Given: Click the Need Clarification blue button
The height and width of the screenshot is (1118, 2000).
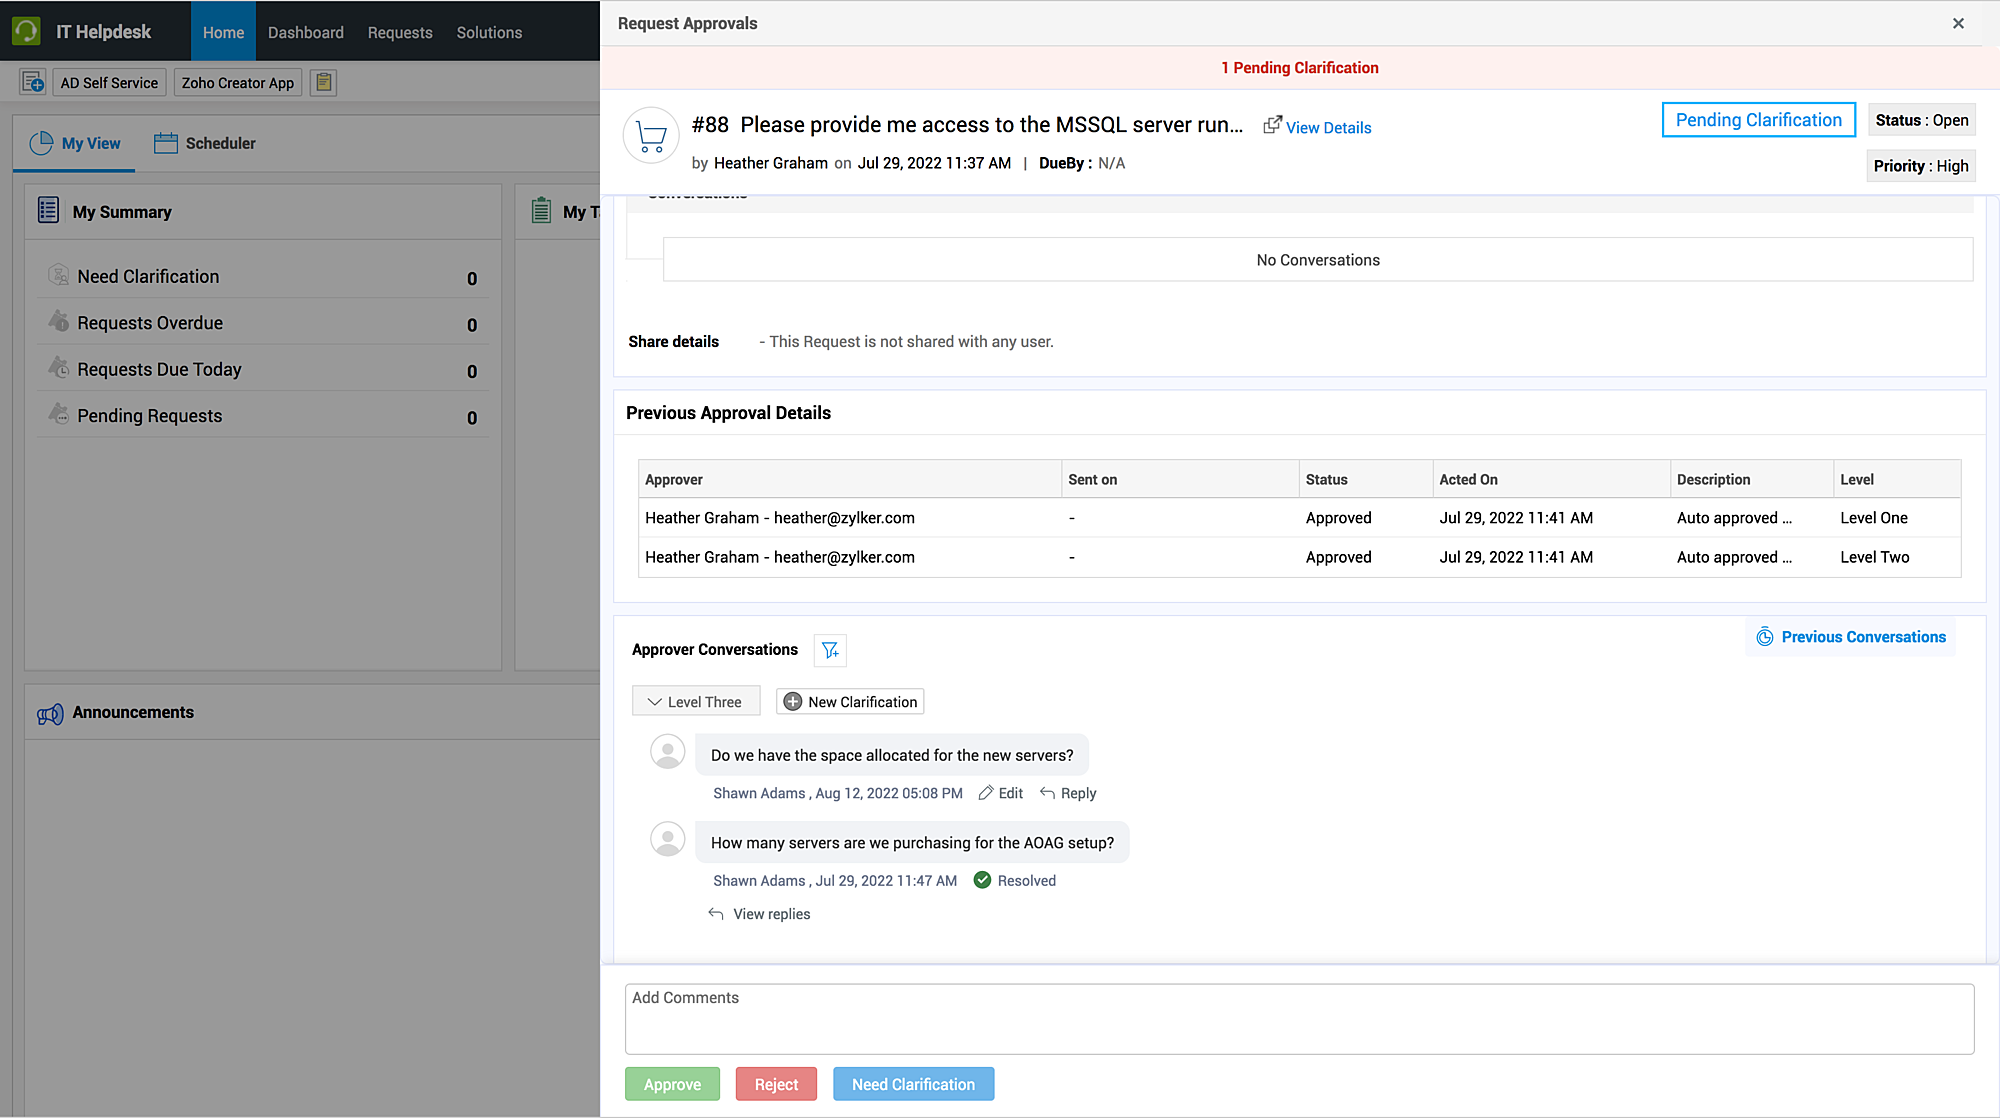Looking at the screenshot, I should click(912, 1084).
